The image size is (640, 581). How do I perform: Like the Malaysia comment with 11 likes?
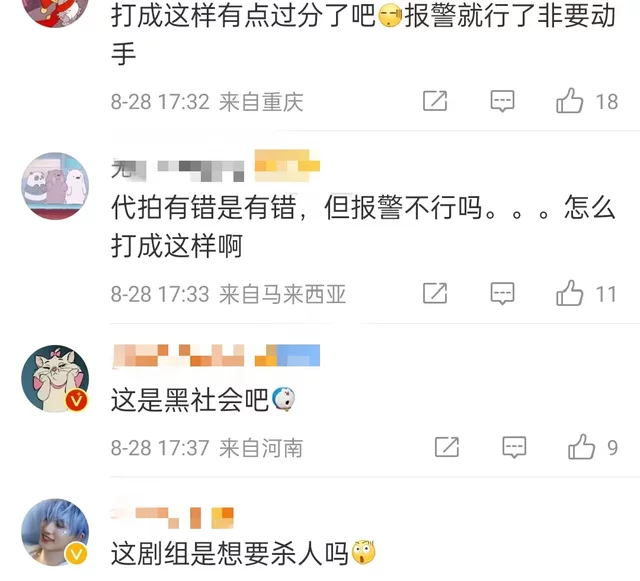click(569, 293)
